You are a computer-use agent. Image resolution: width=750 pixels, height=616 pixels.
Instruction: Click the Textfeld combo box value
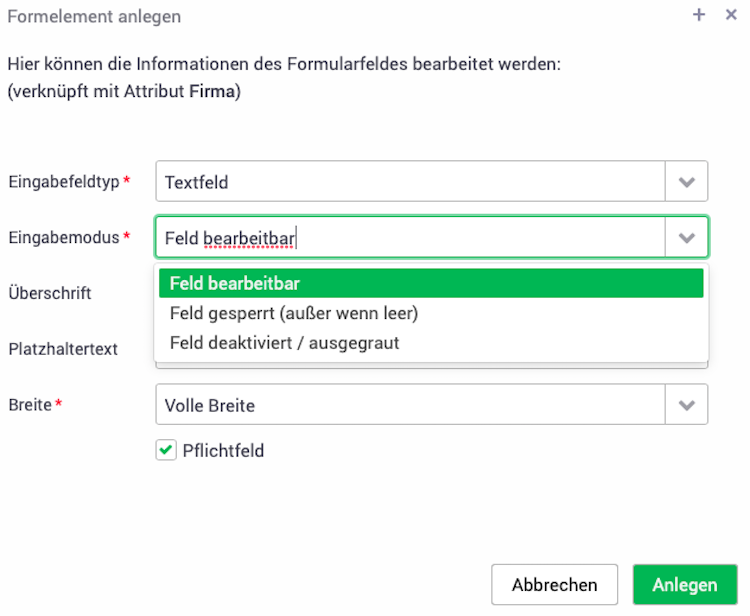coord(410,181)
